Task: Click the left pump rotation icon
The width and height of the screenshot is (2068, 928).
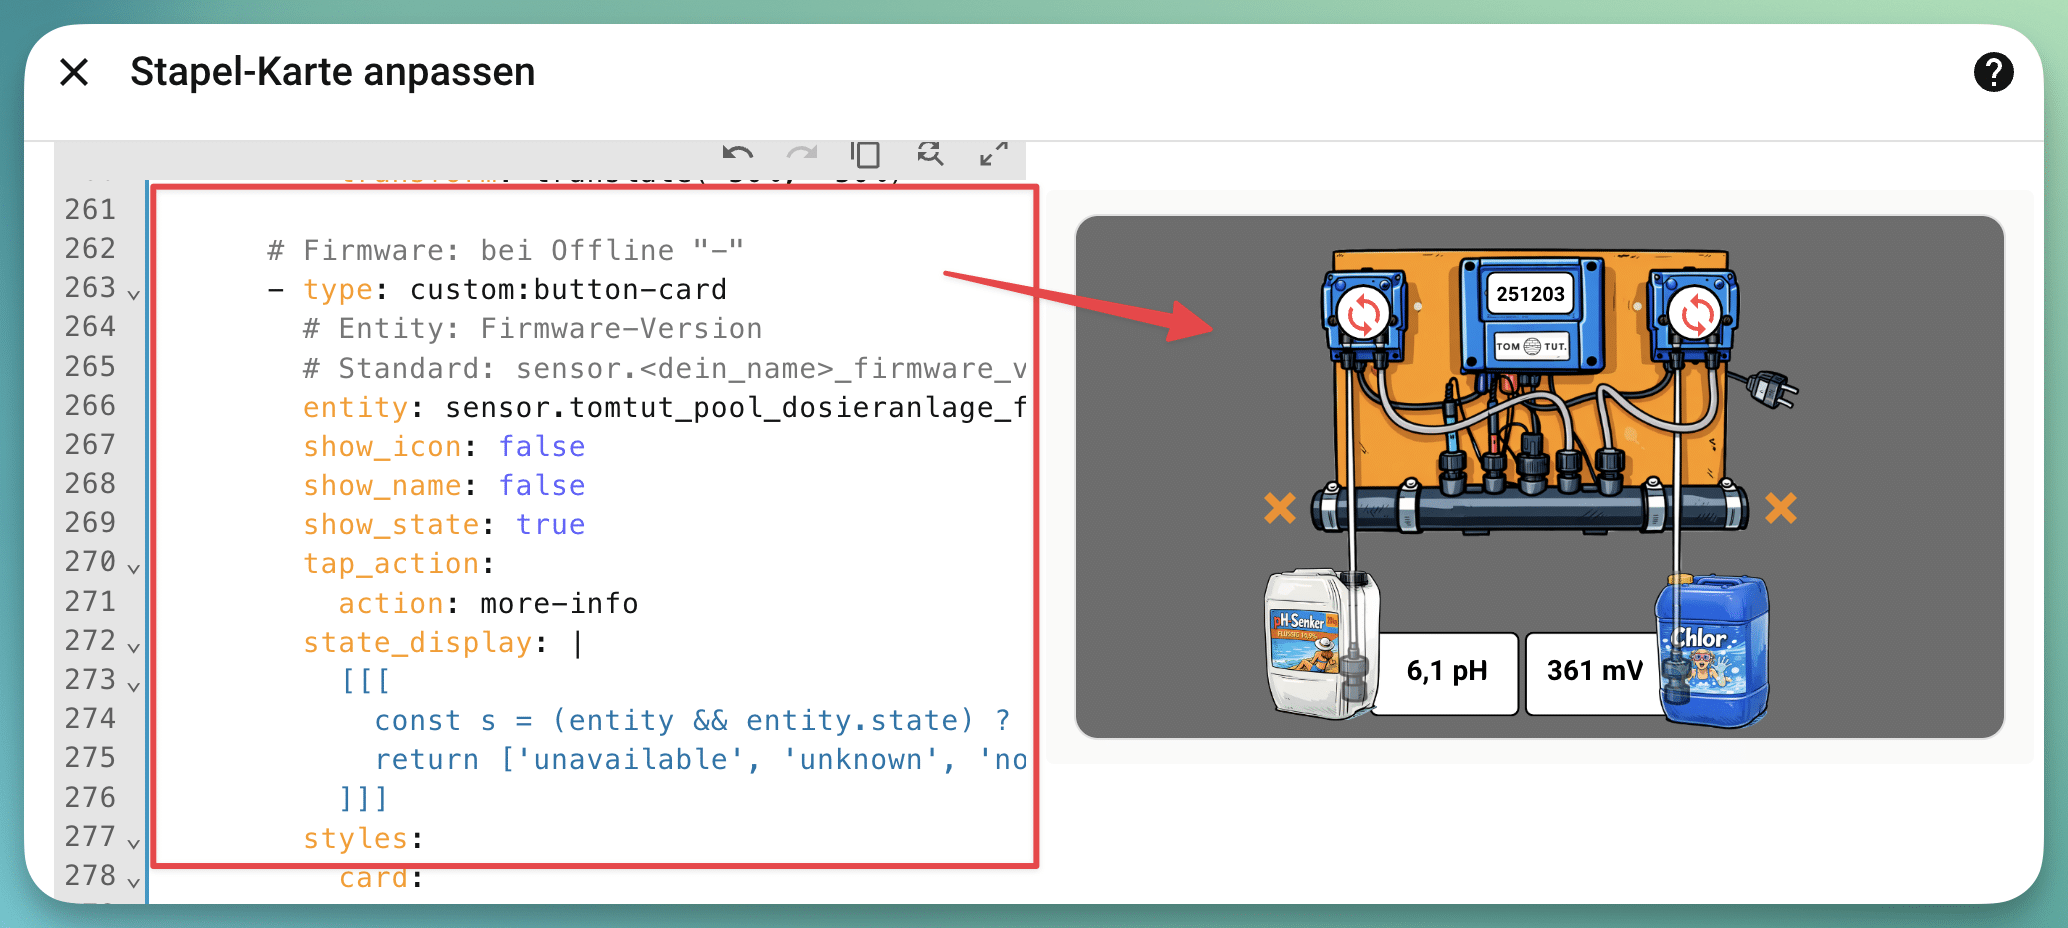Action: pos(1363,314)
